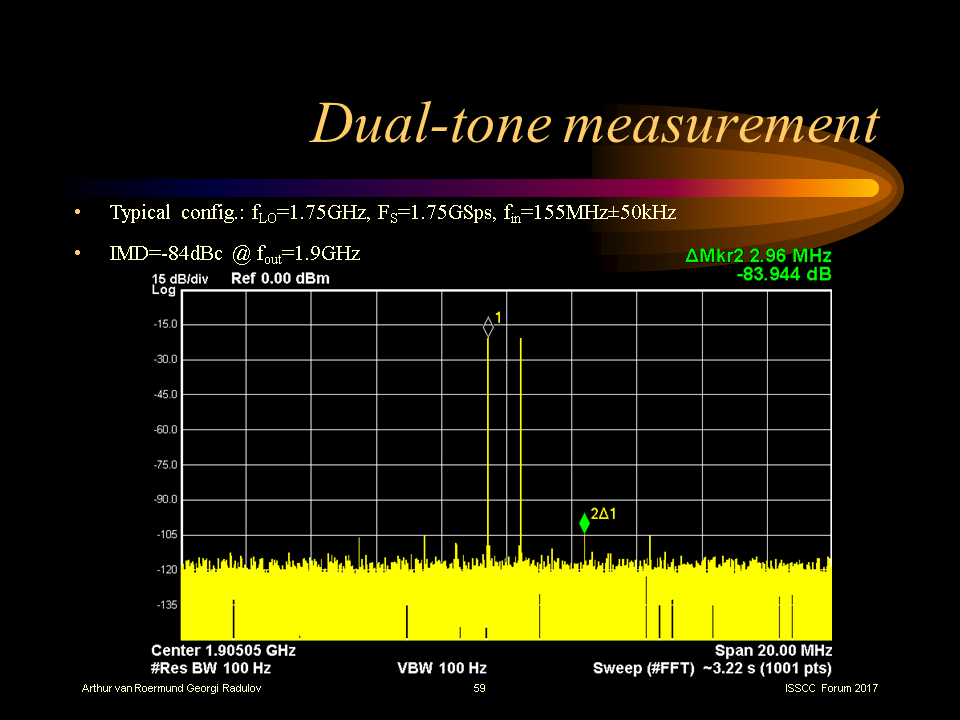Click the ΔMkr2 2.96 MHz readout
960x720 pixels.
tap(758, 257)
